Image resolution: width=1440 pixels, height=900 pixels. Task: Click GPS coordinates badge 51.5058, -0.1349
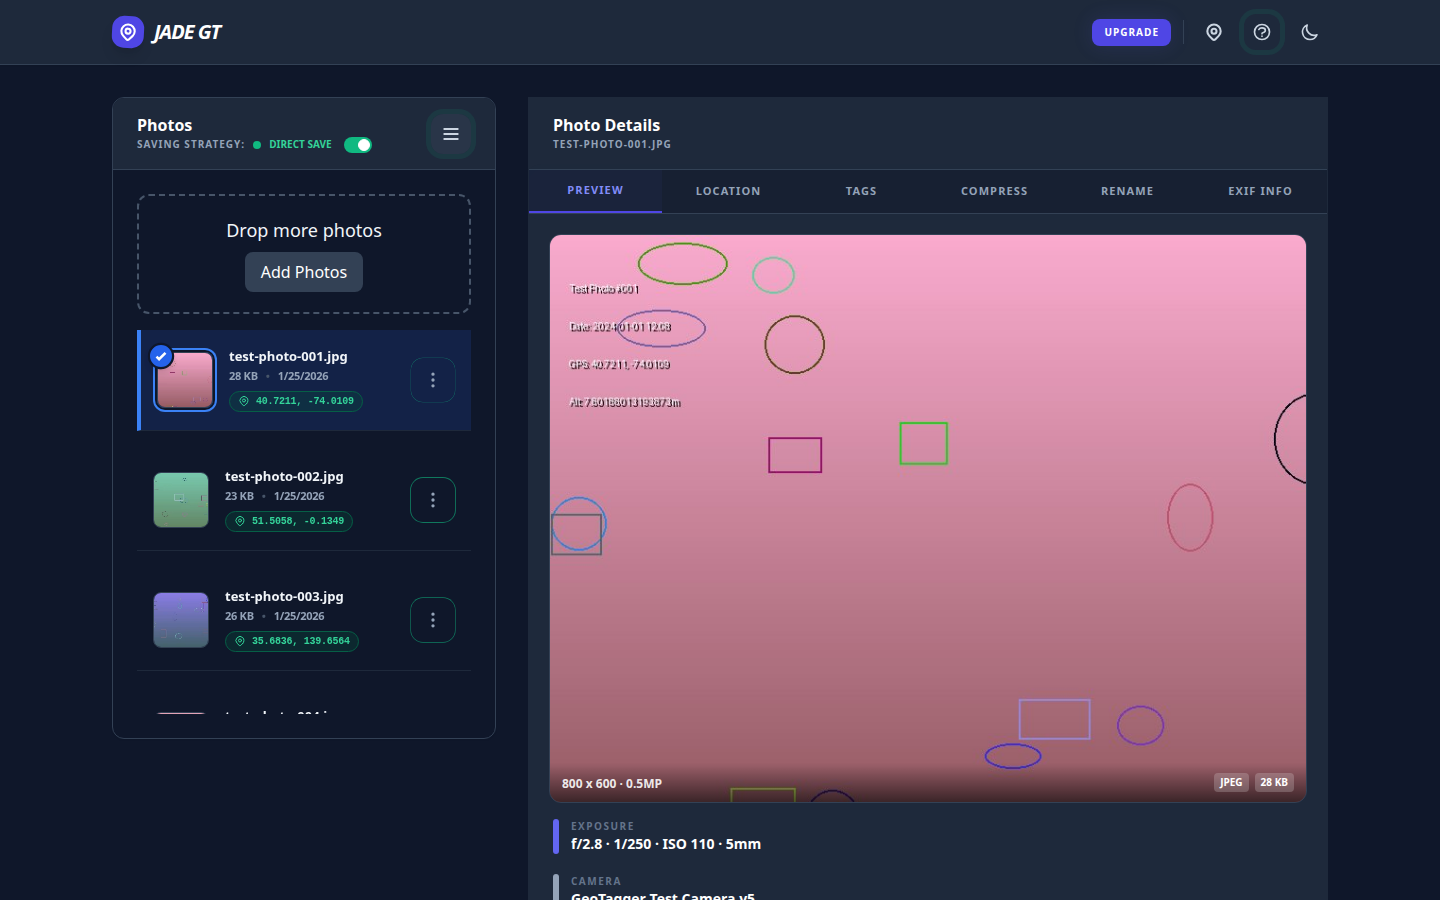pos(289,521)
